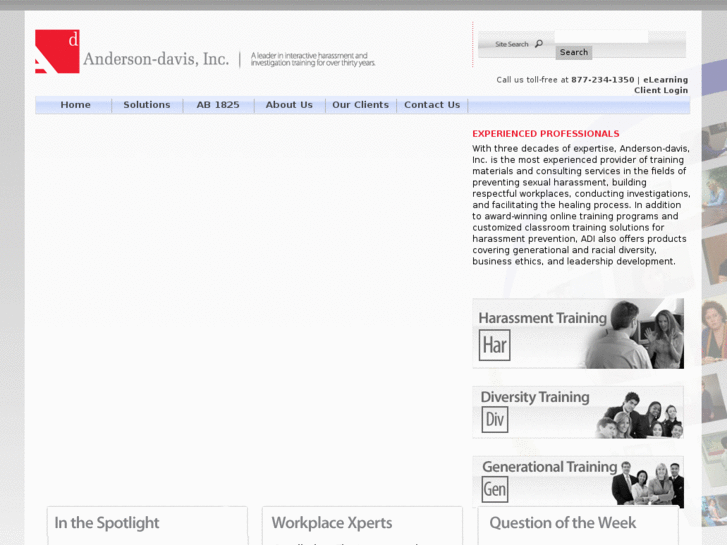Open the Contact Us menu item

pos(432,105)
